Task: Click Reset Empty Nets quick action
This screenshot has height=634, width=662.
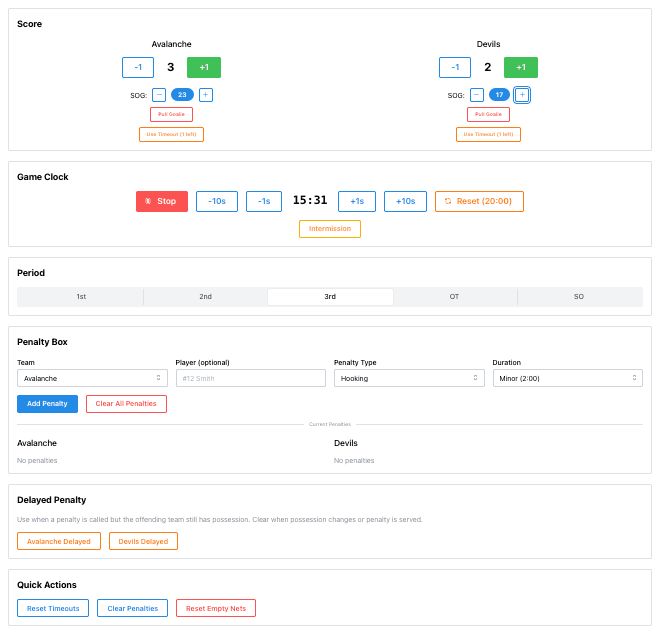Action: [216, 608]
